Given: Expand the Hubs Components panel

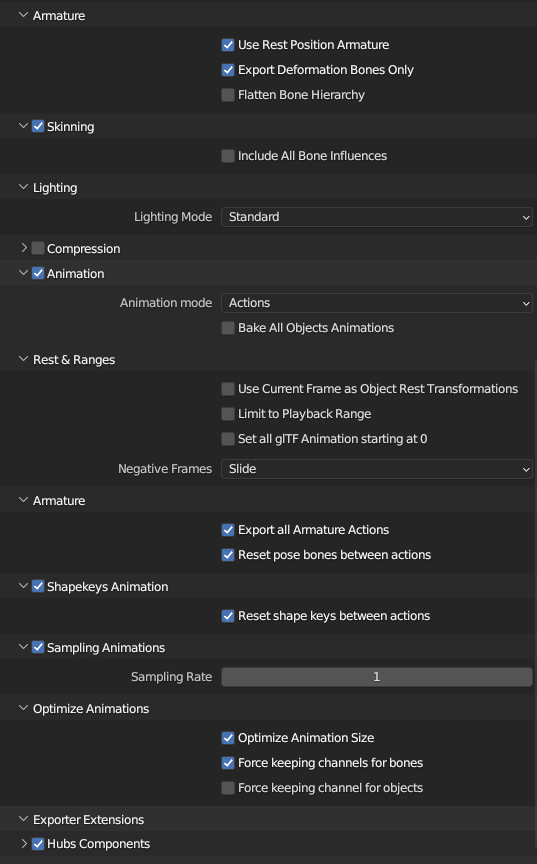Looking at the screenshot, I should pos(23,844).
